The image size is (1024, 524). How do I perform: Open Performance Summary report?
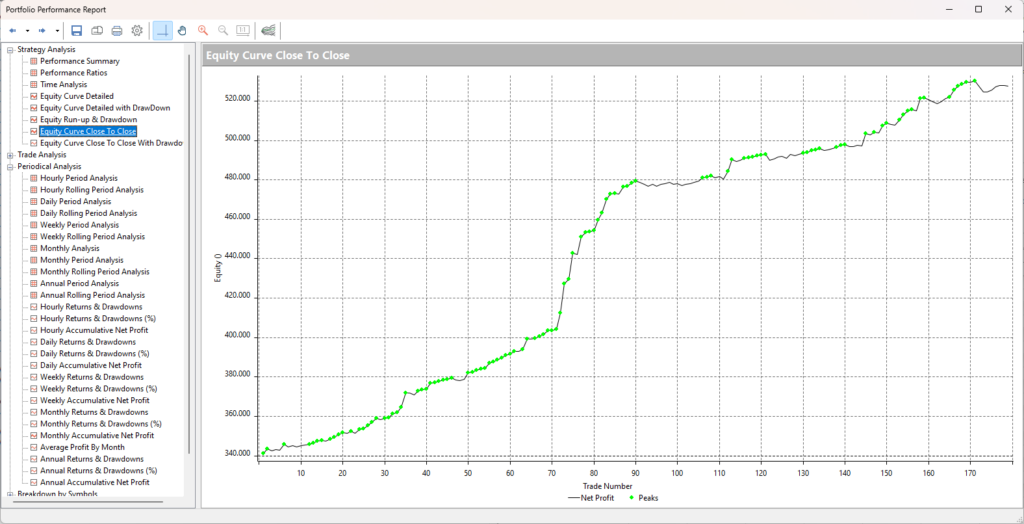click(79, 61)
